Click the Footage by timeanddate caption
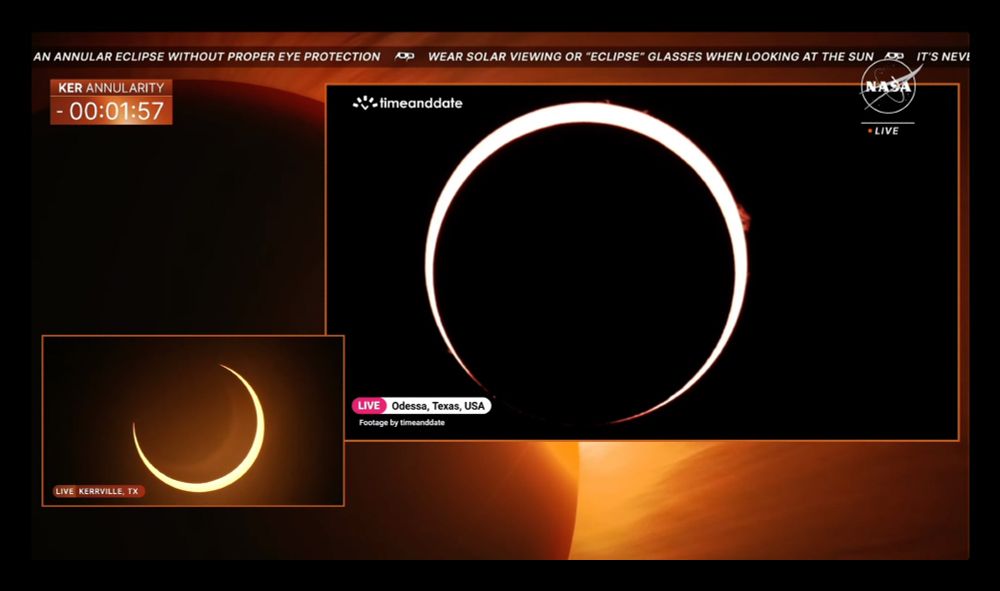 pyautogui.click(x=402, y=423)
